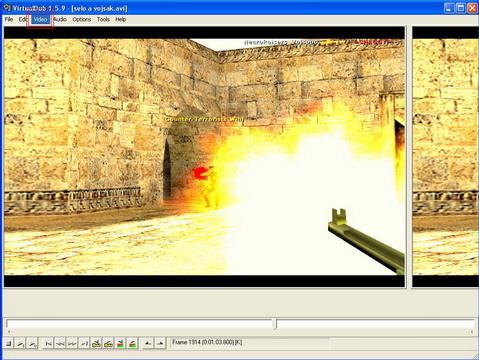The height and width of the screenshot is (360, 479).
Task: Play the output video preview
Action: click(33, 343)
